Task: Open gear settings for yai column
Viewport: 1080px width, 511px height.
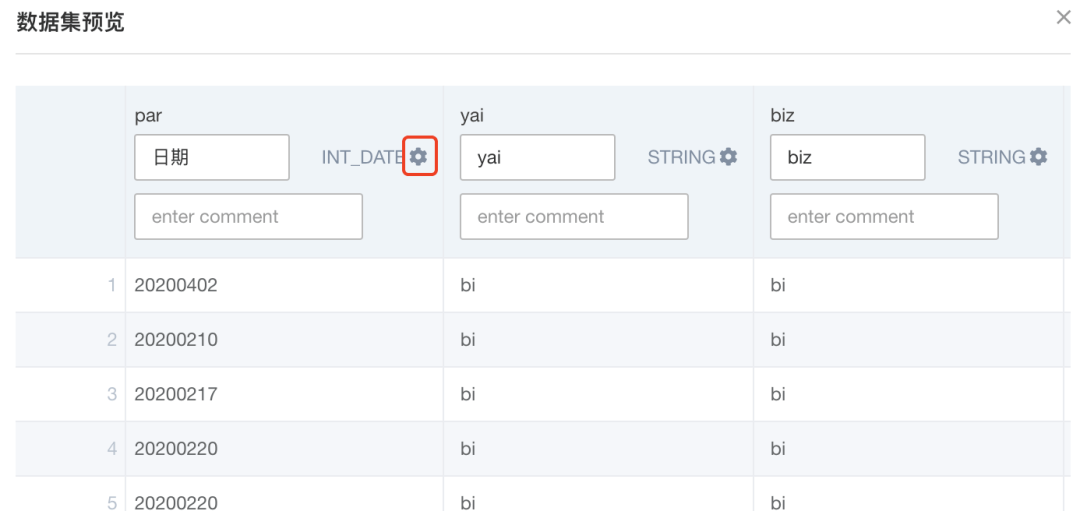Action: pyautogui.click(x=728, y=157)
